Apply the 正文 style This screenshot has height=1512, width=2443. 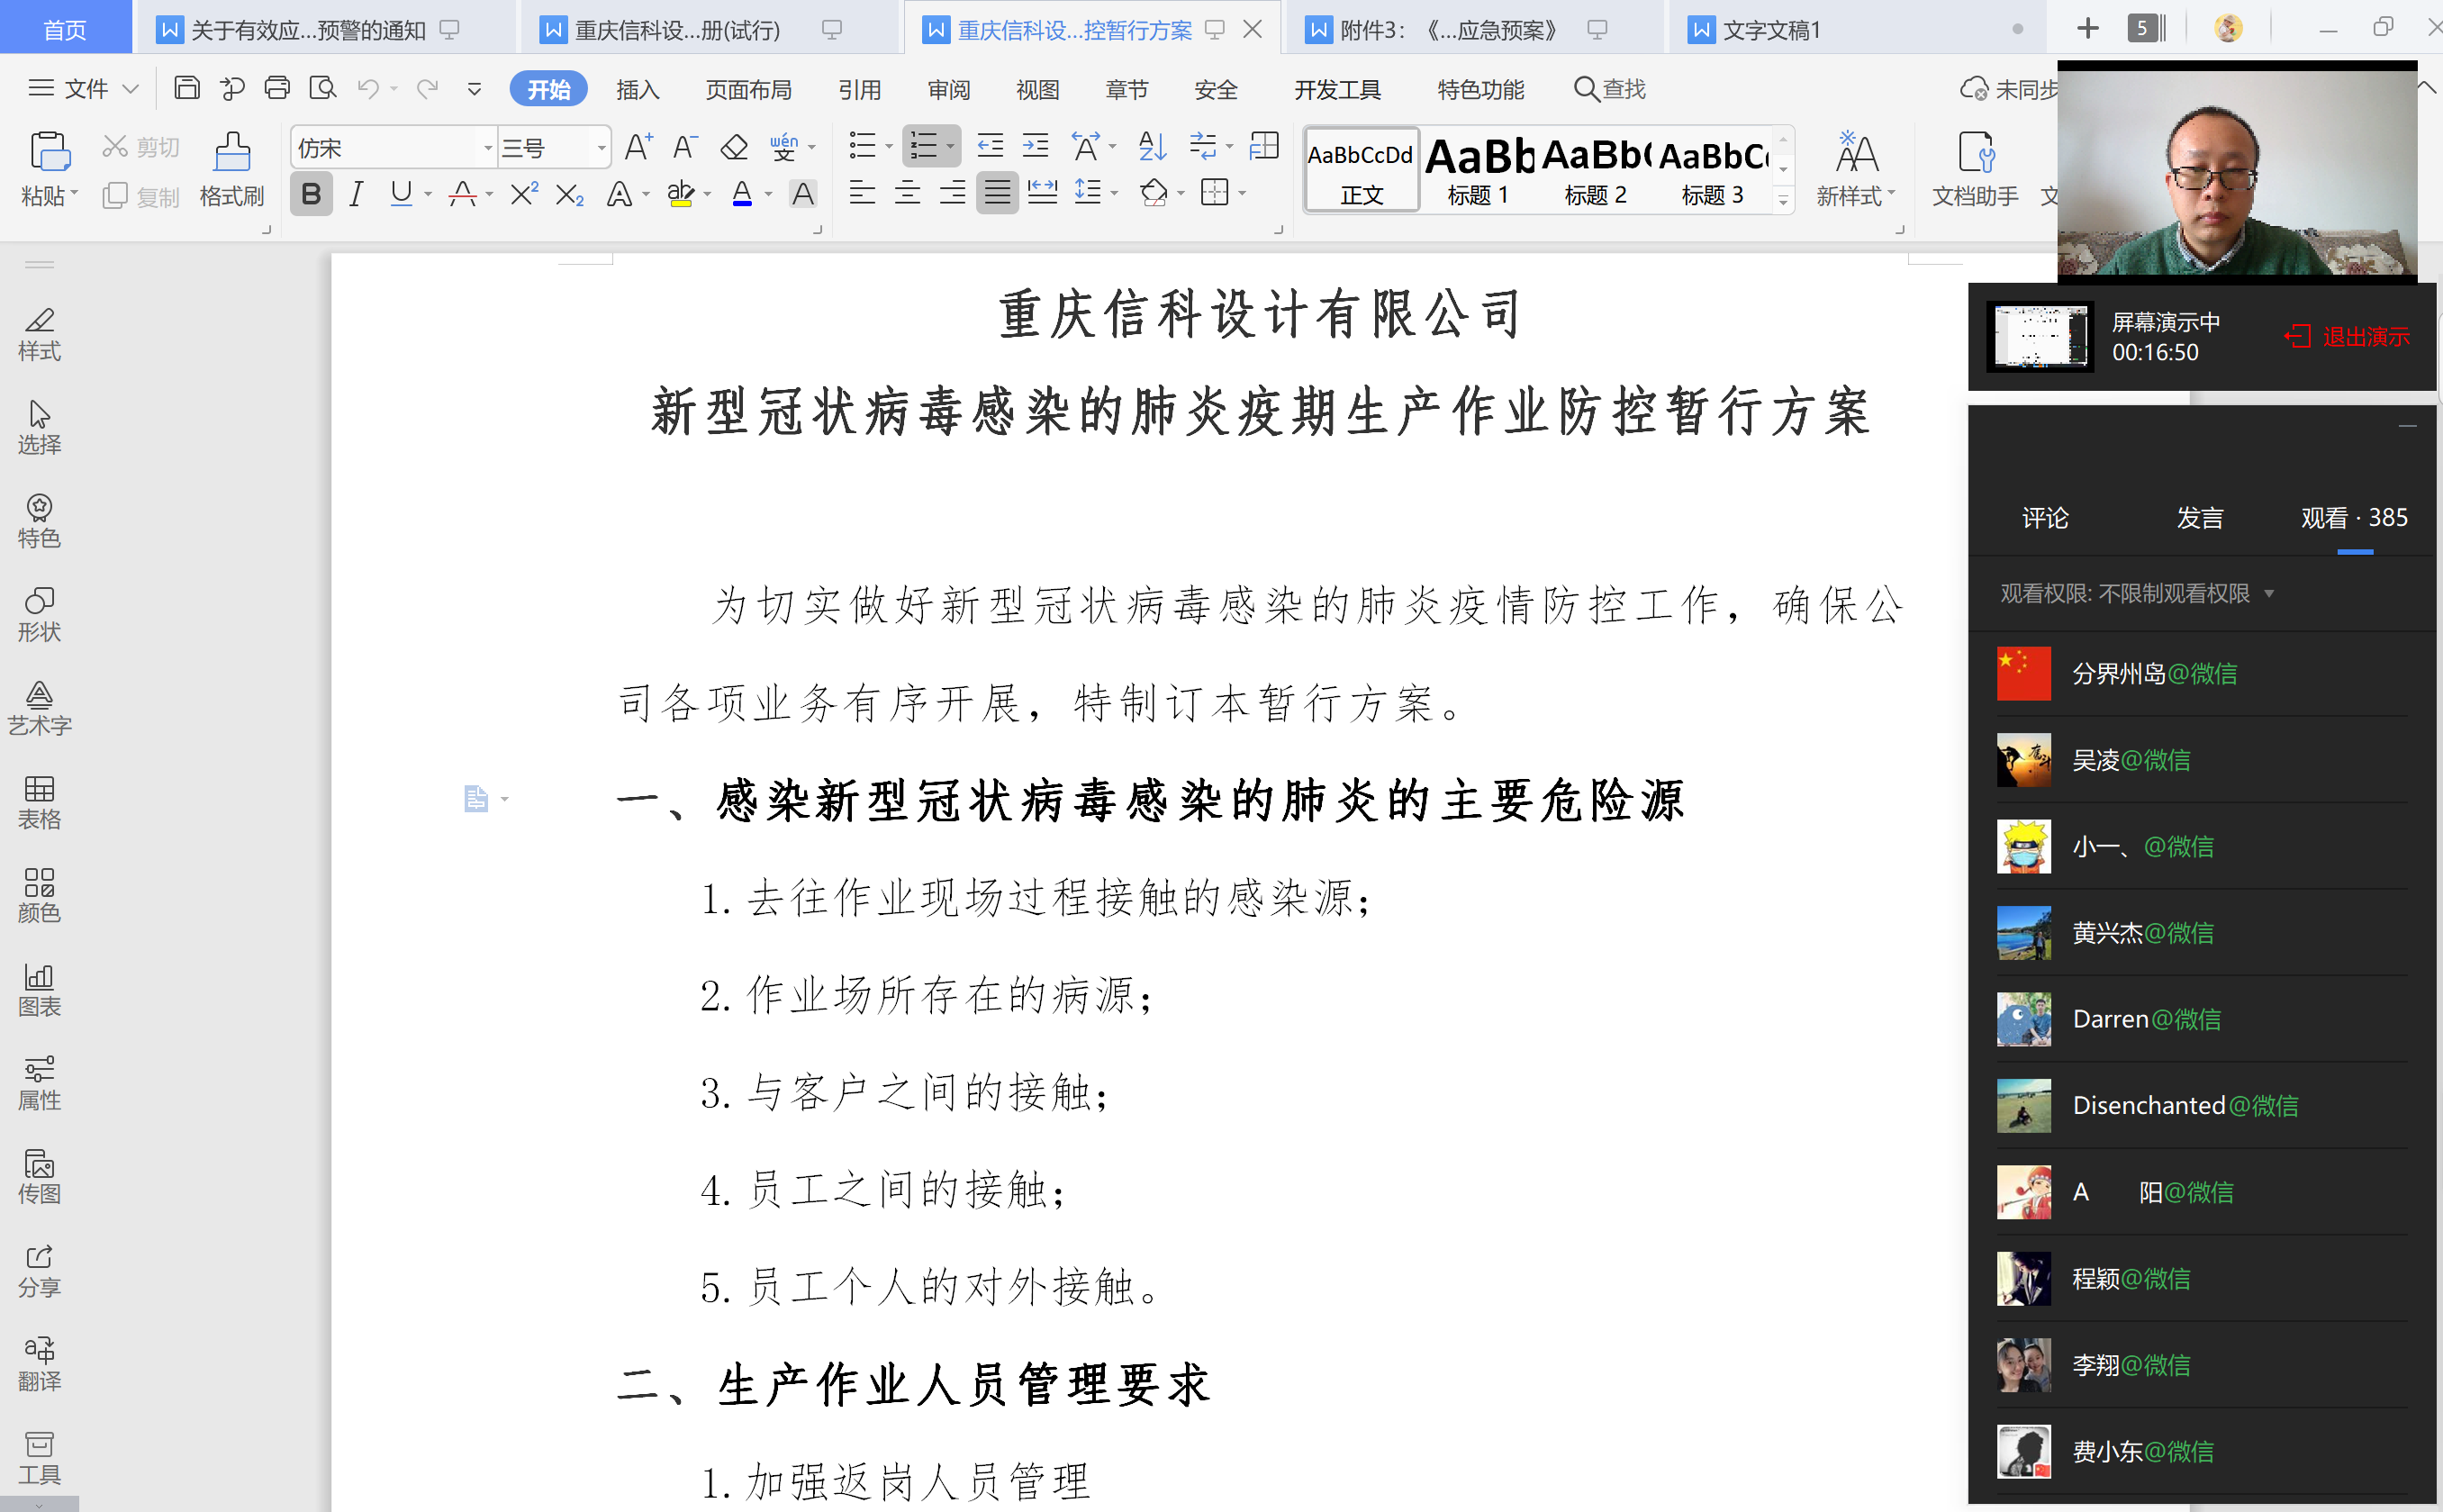click(1361, 170)
